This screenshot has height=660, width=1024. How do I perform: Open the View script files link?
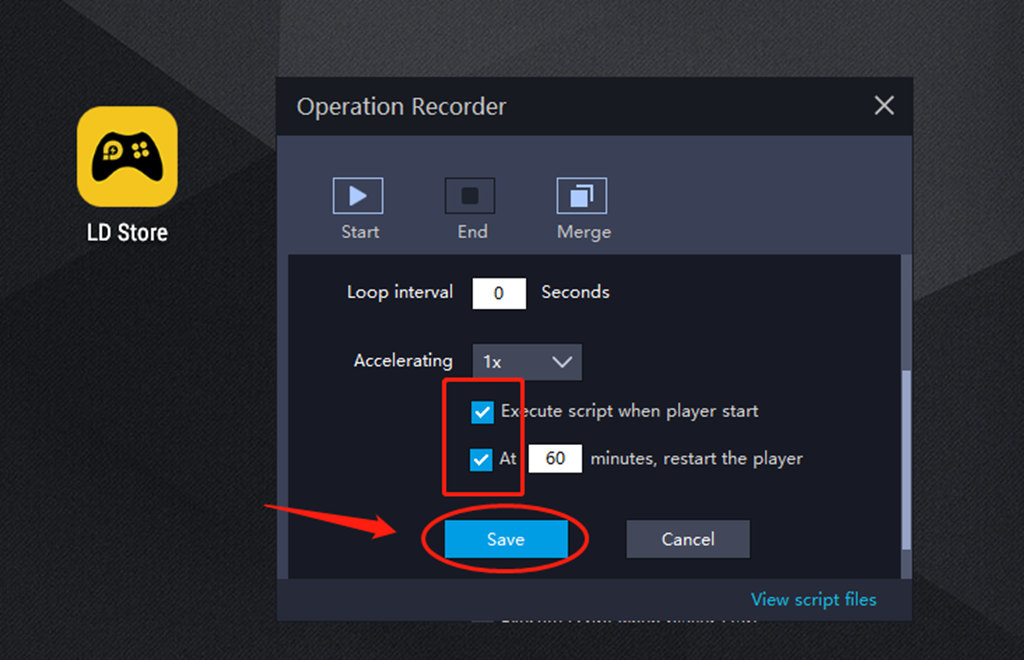[814, 599]
